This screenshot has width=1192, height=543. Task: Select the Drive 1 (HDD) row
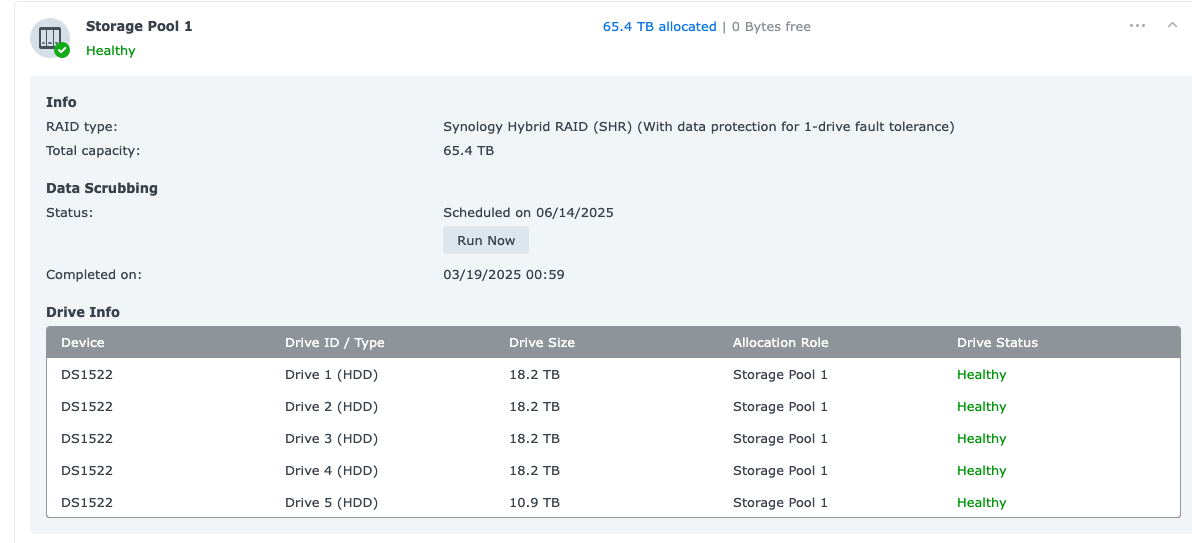pos(613,375)
